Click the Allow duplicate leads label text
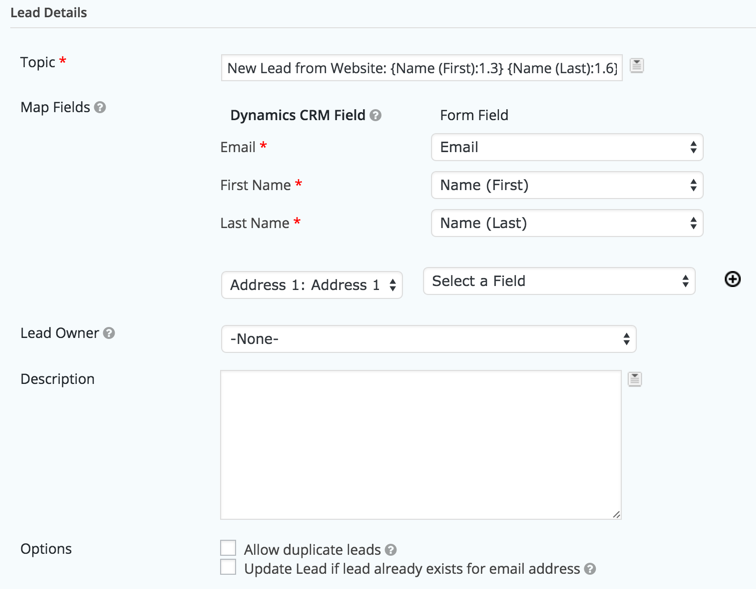Viewport: 756px width, 589px height. (x=312, y=550)
